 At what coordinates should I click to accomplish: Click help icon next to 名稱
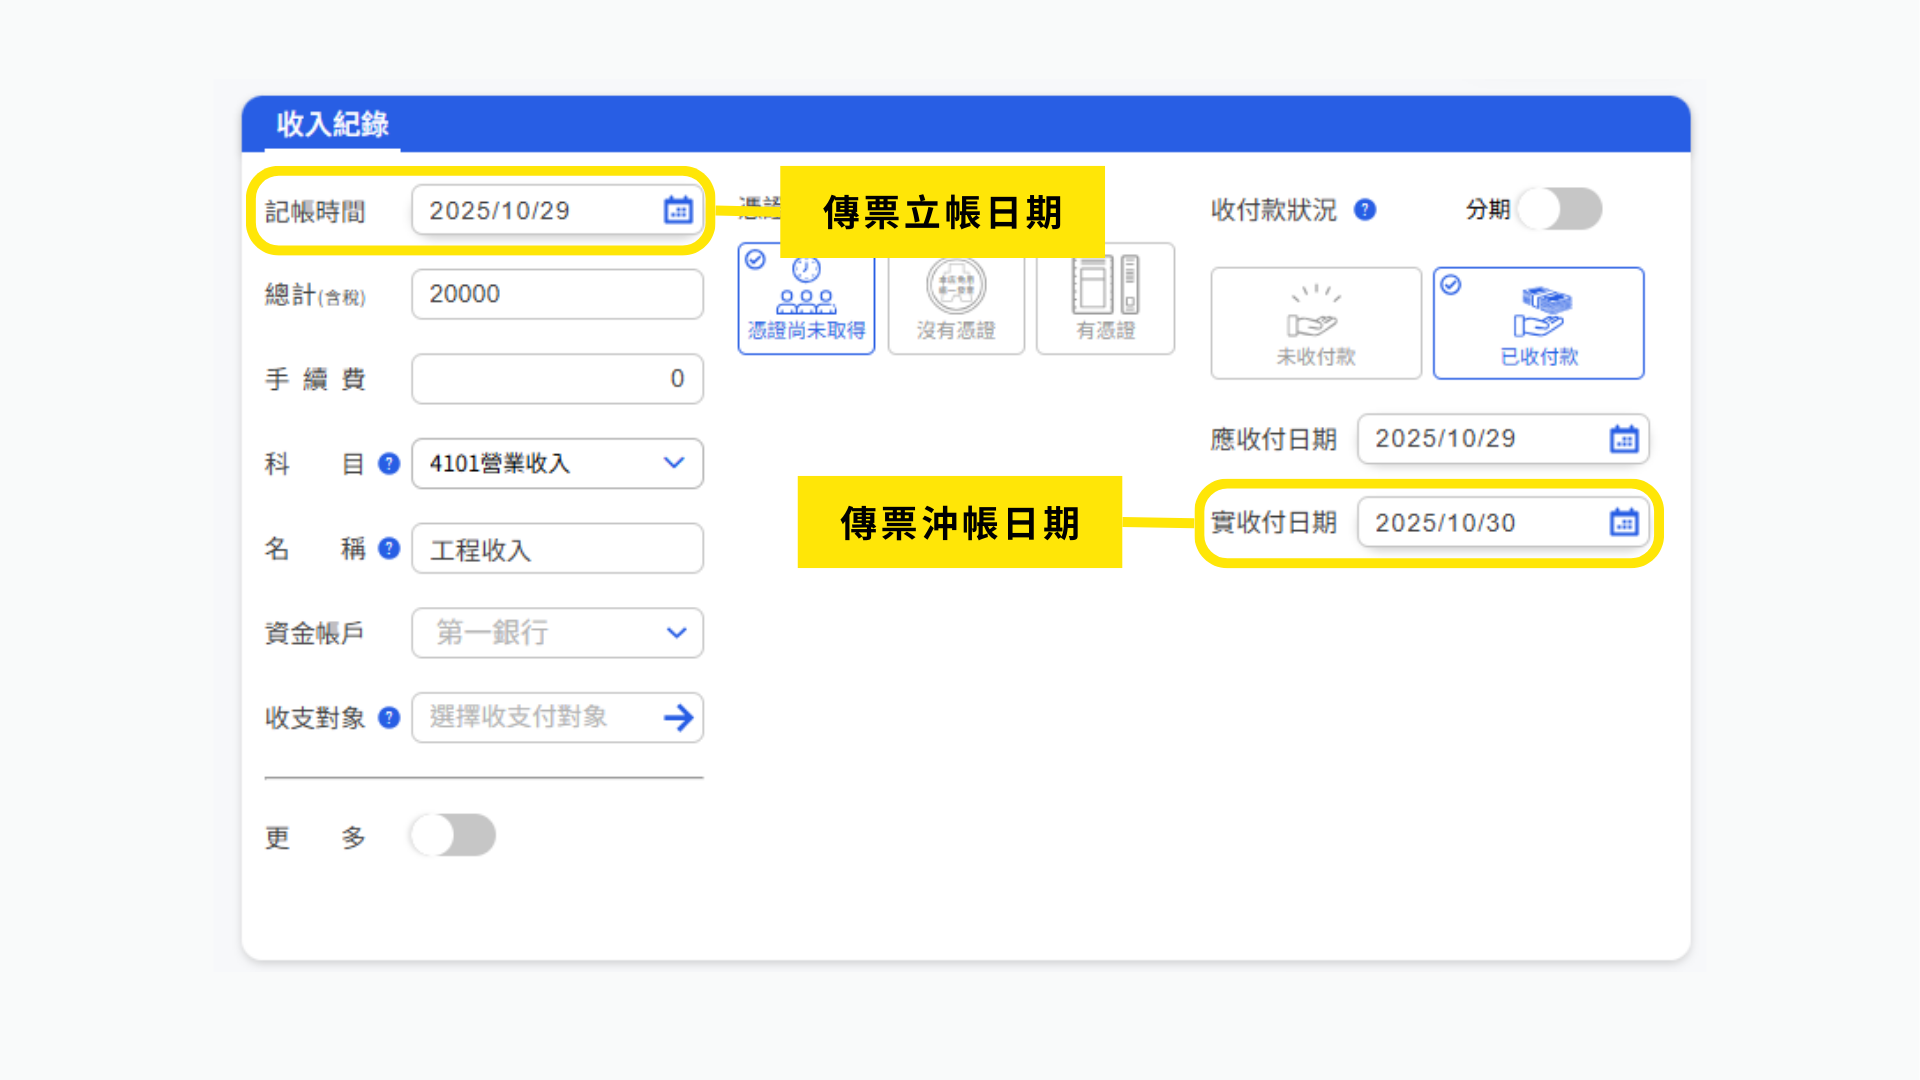pos(389,548)
